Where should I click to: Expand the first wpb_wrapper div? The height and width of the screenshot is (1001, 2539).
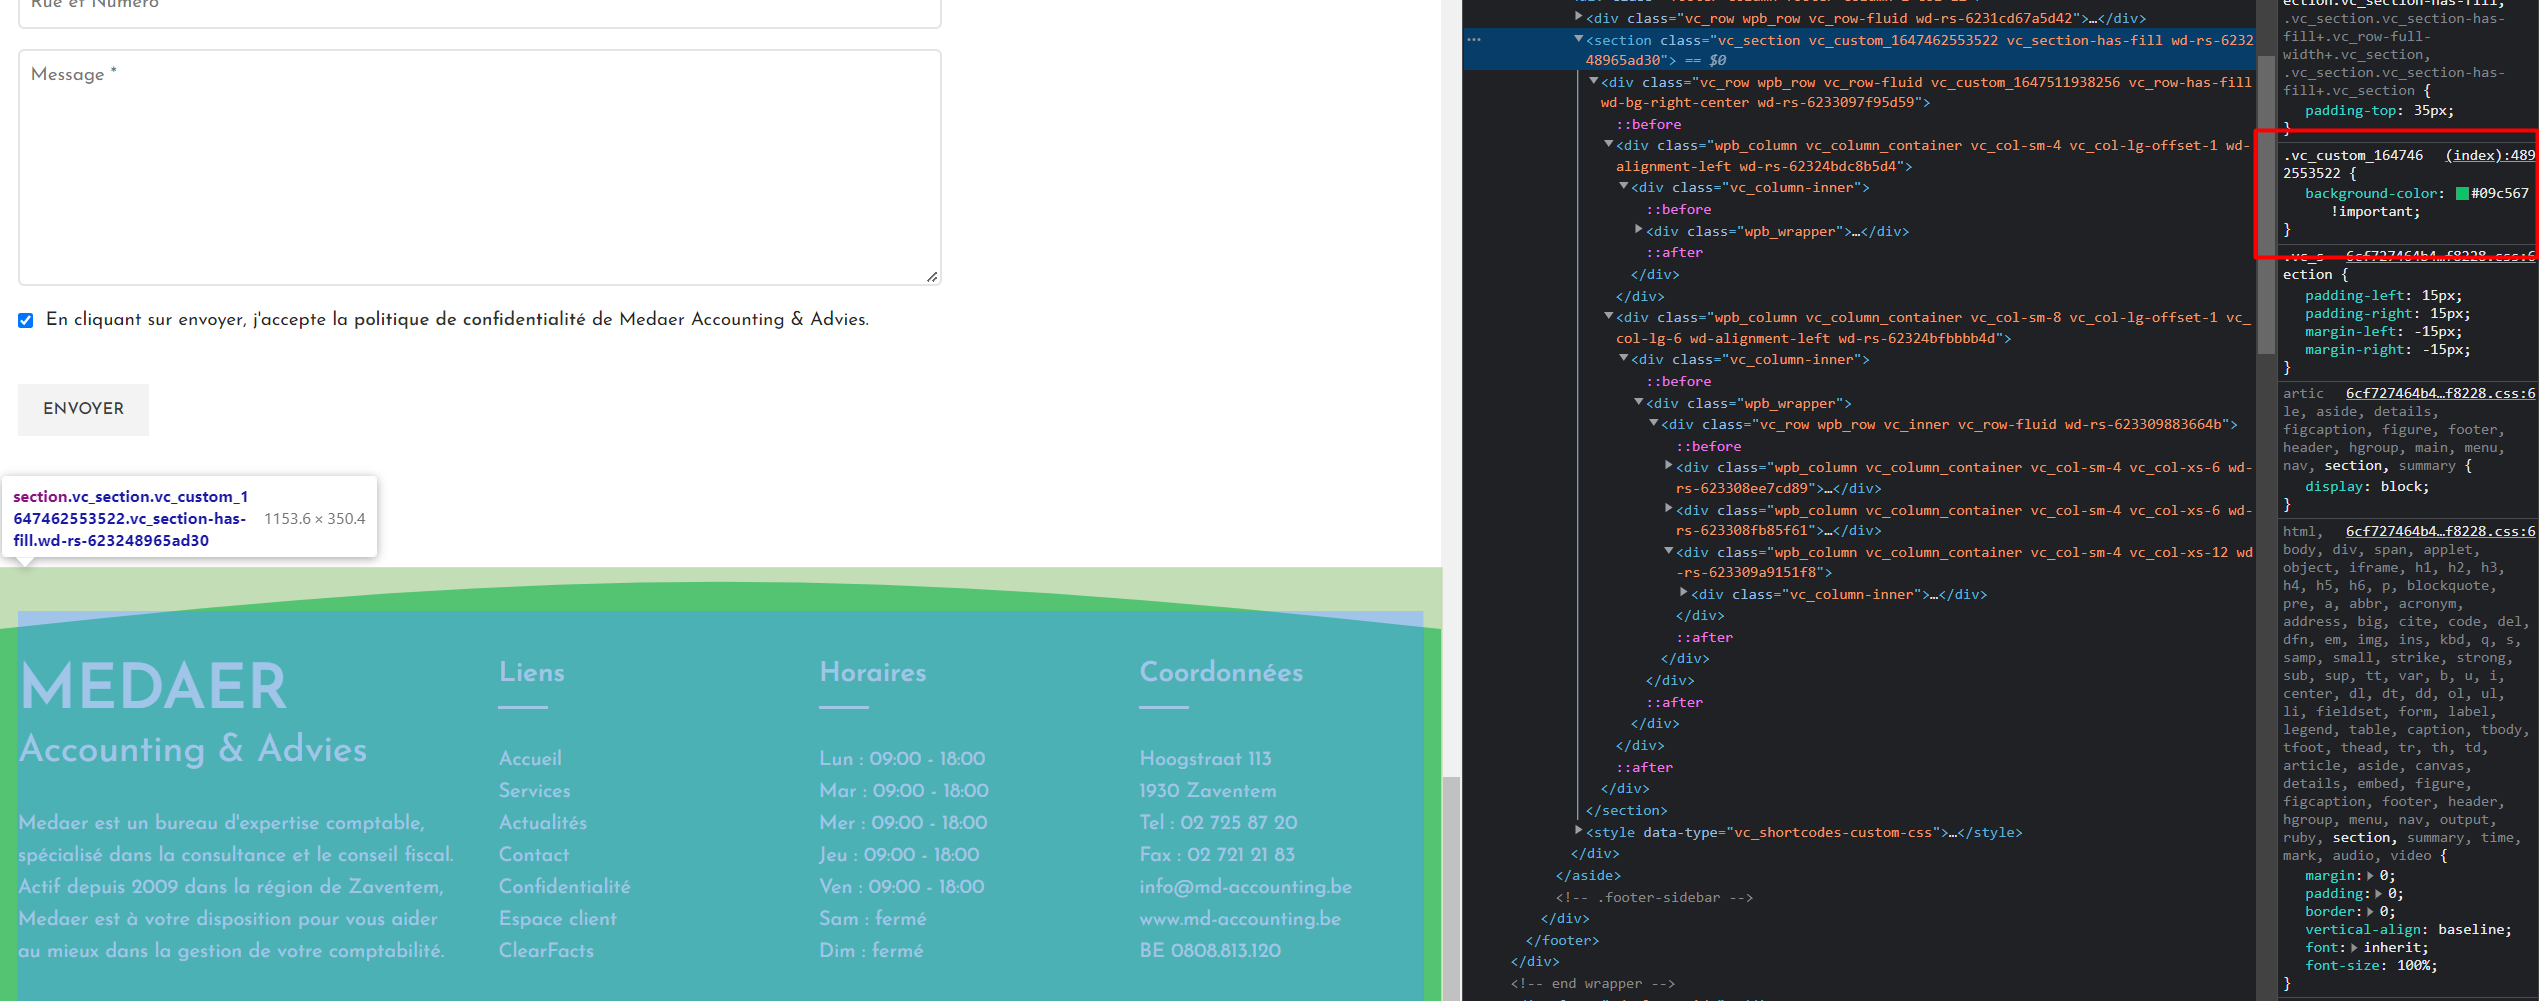tap(1639, 230)
